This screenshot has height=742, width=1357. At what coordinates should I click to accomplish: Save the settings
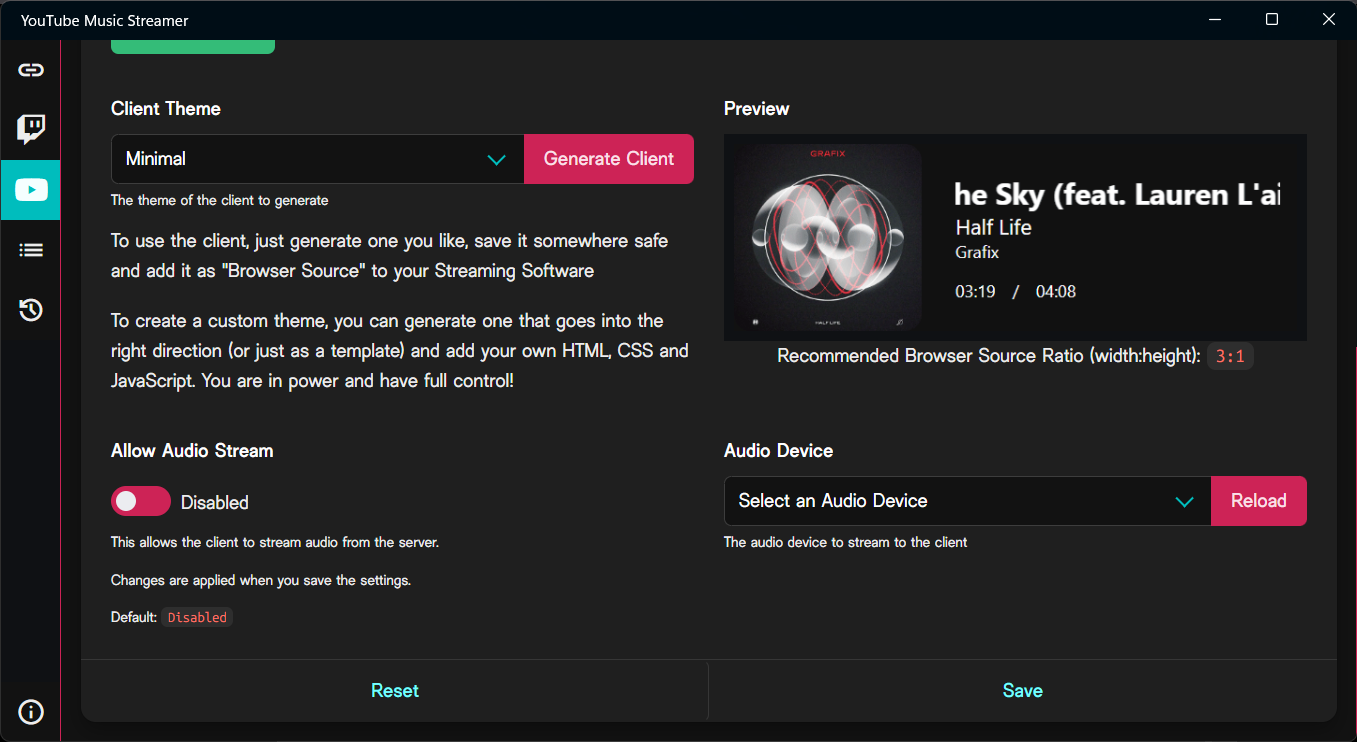click(1023, 691)
